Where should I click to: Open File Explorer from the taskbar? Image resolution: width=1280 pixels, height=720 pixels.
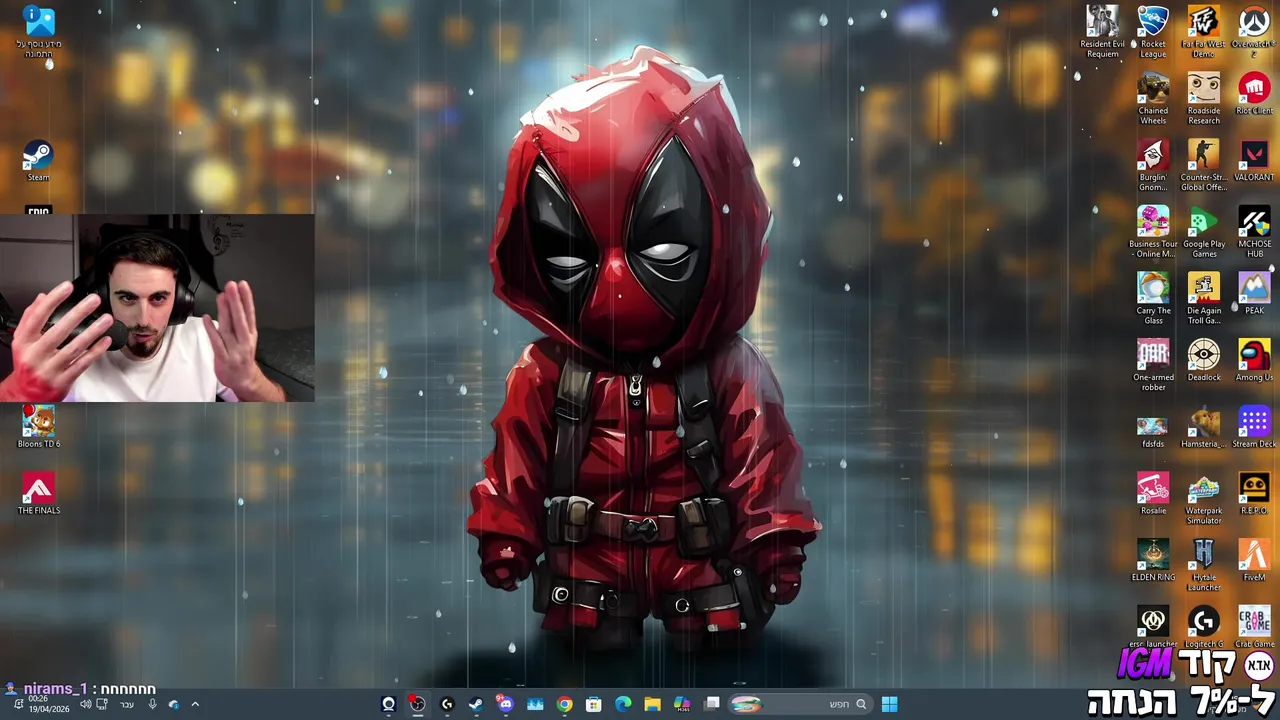652,704
